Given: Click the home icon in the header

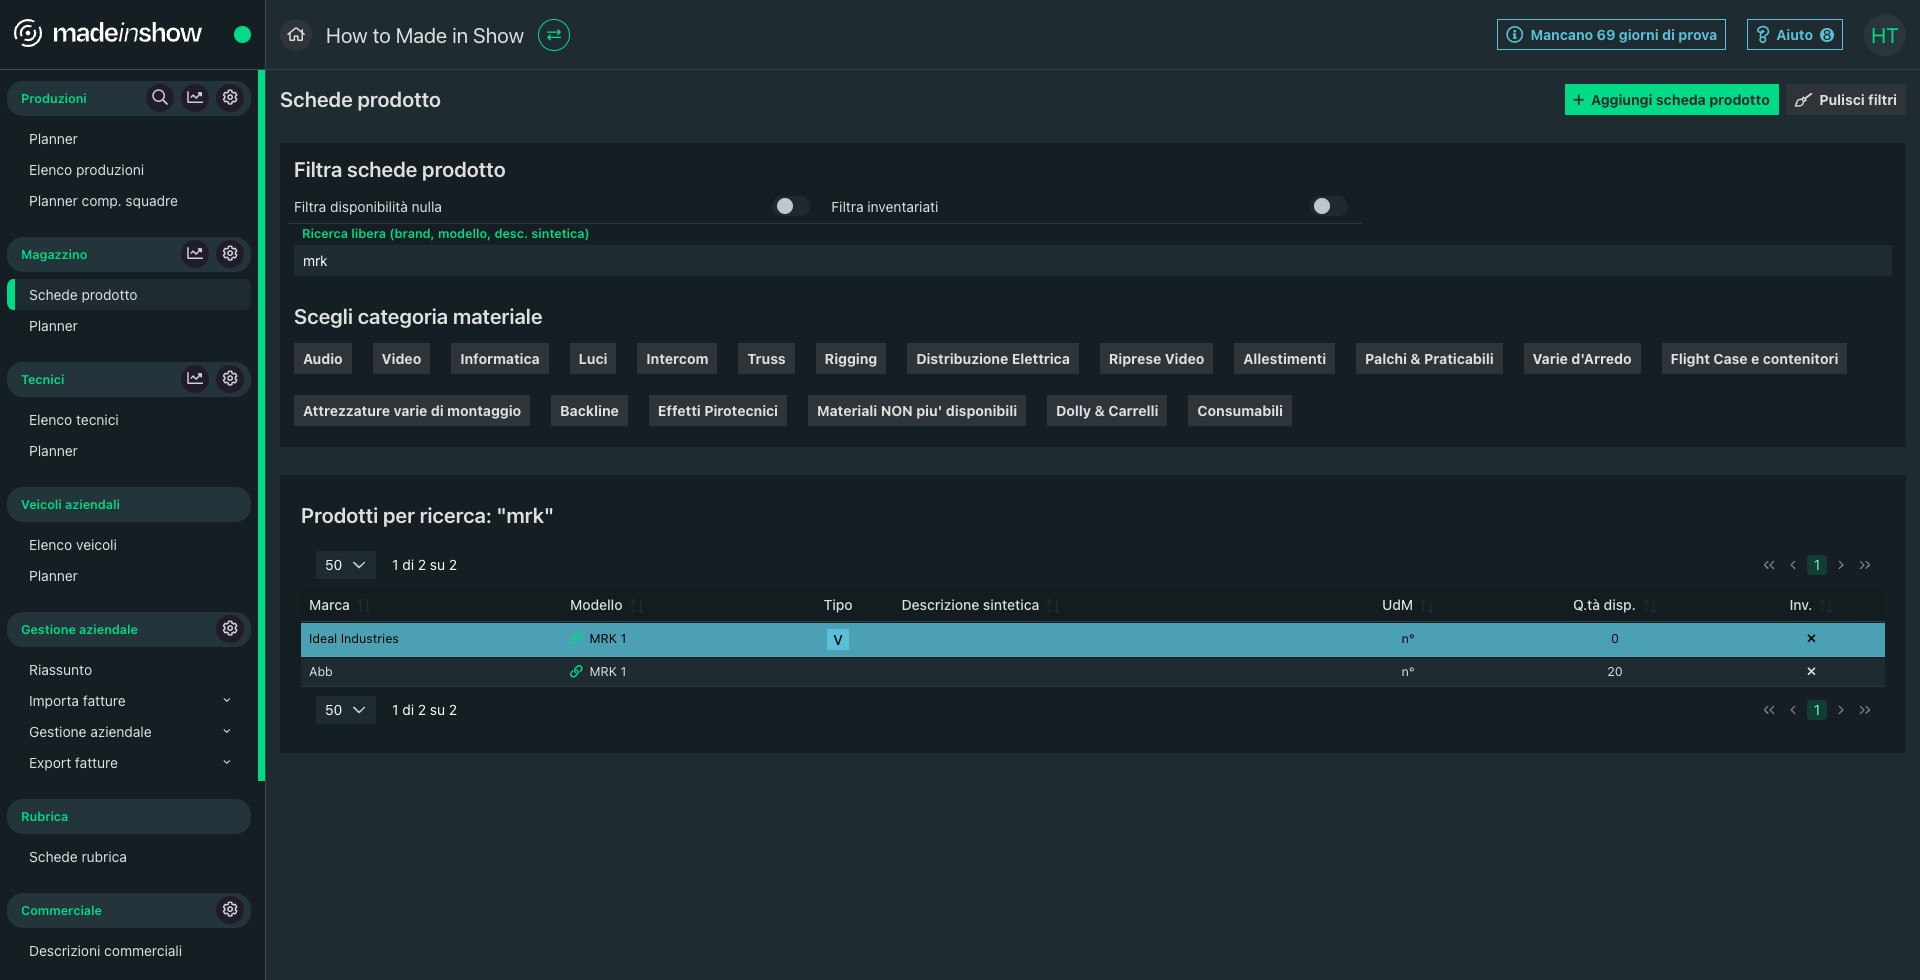Looking at the screenshot, I should point(295,35).
